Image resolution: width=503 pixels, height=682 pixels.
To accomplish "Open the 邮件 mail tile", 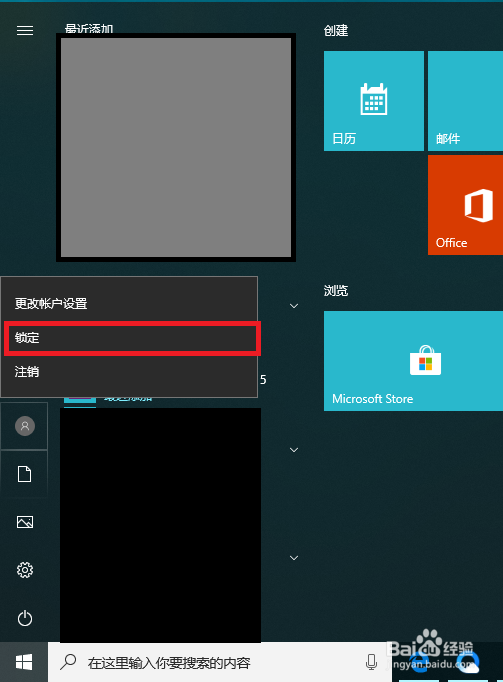I will [465, 101].
